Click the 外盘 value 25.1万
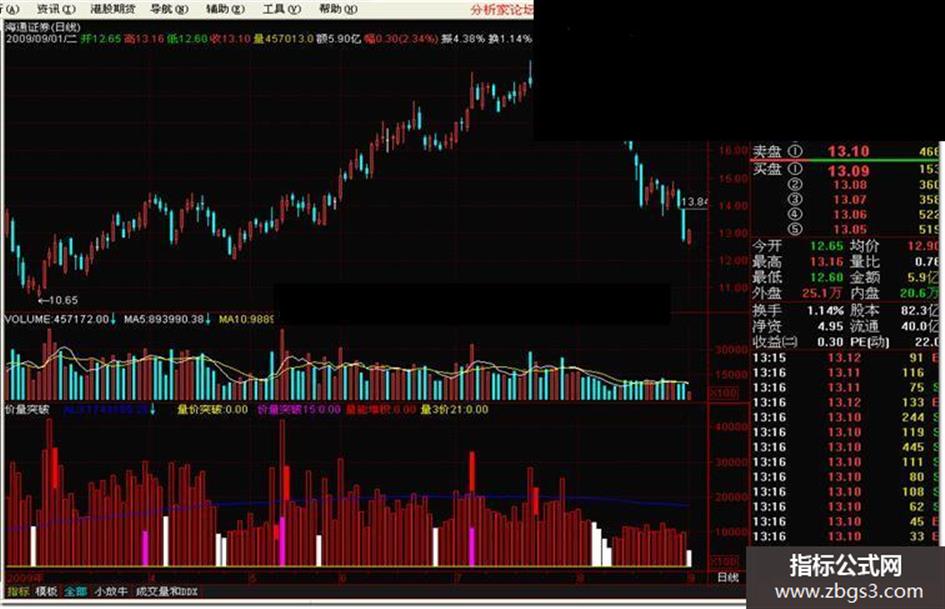945x609 pixels. pyautogui.click(x=822, y=293)
